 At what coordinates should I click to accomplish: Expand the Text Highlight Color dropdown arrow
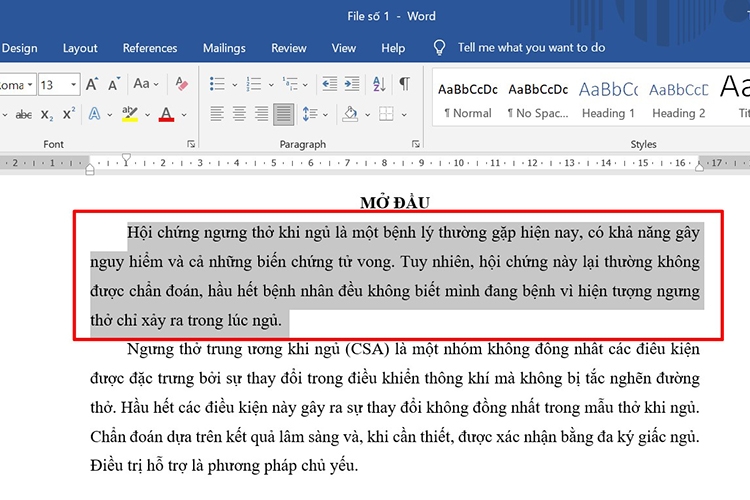click(147, 114)
